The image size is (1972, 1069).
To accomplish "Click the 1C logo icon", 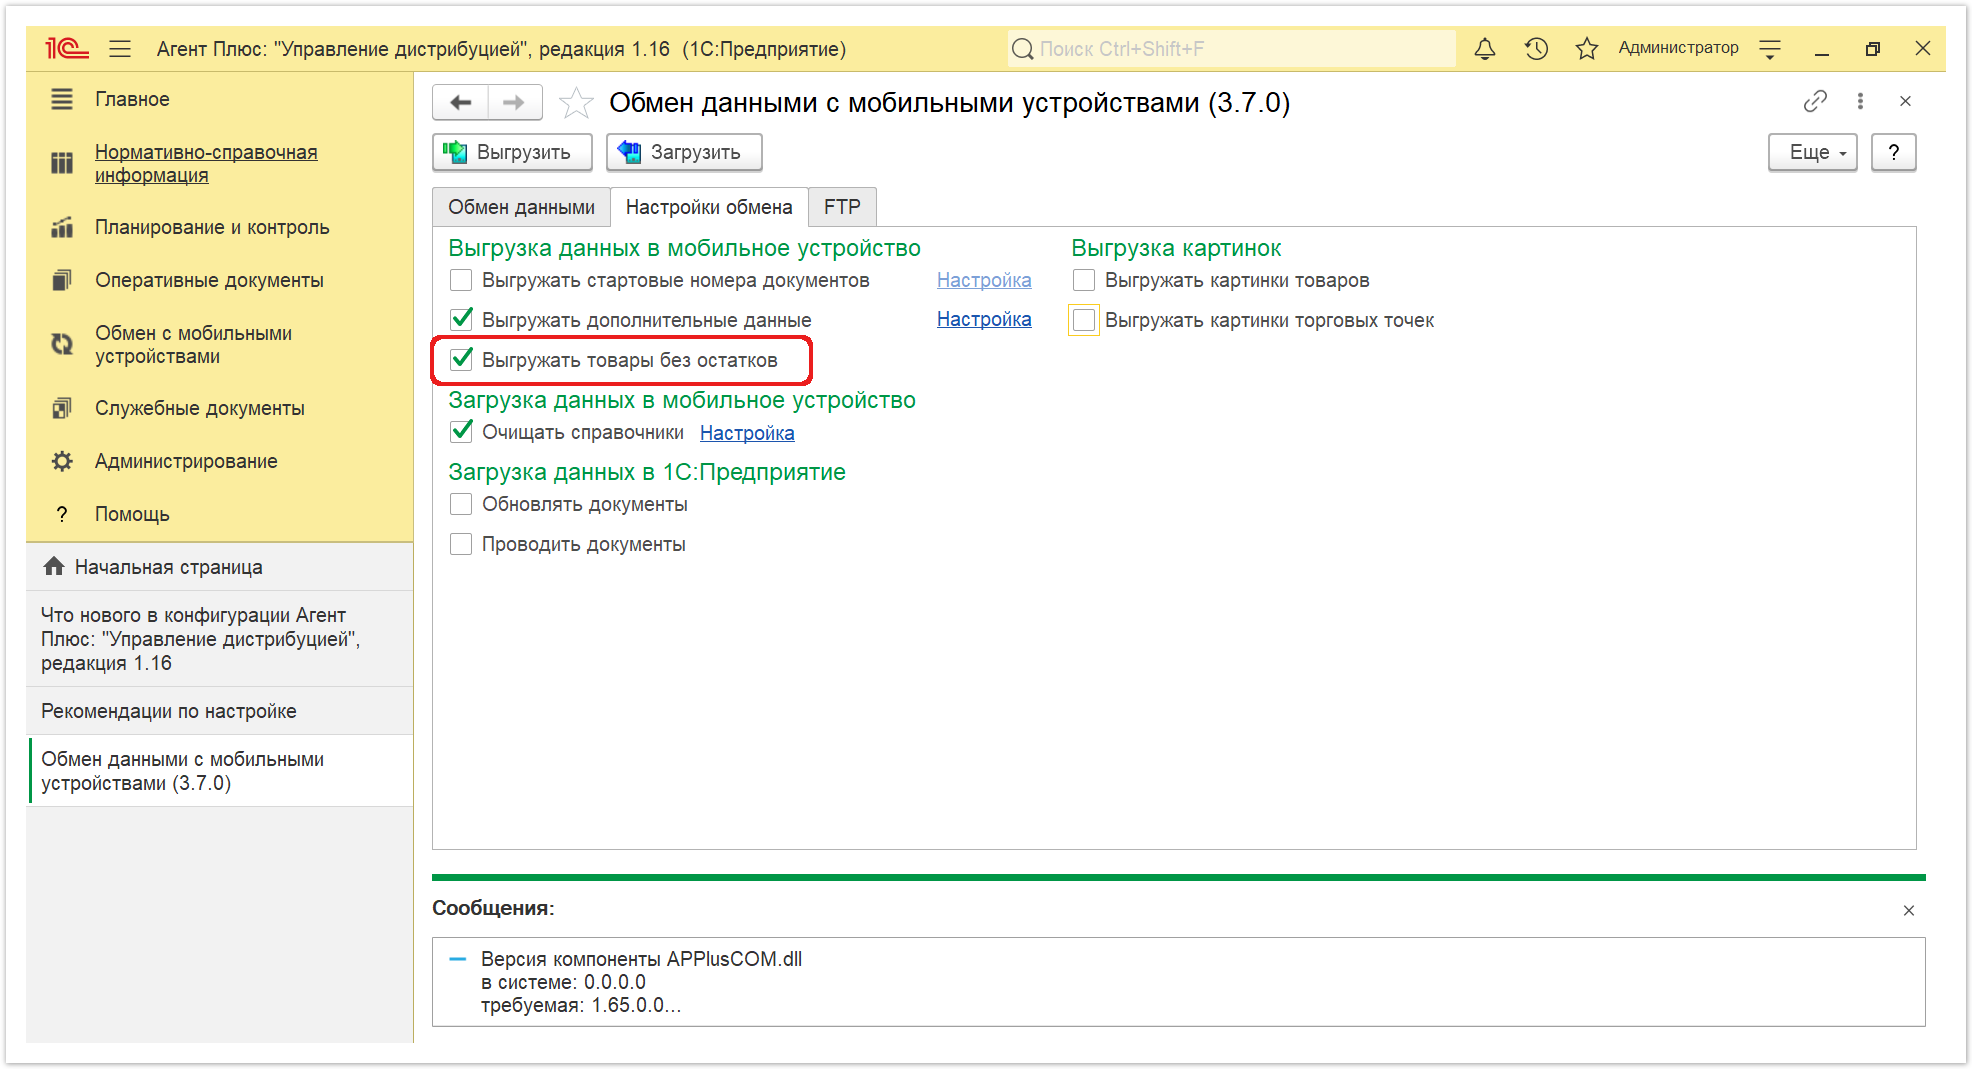I will coord(66,48).
